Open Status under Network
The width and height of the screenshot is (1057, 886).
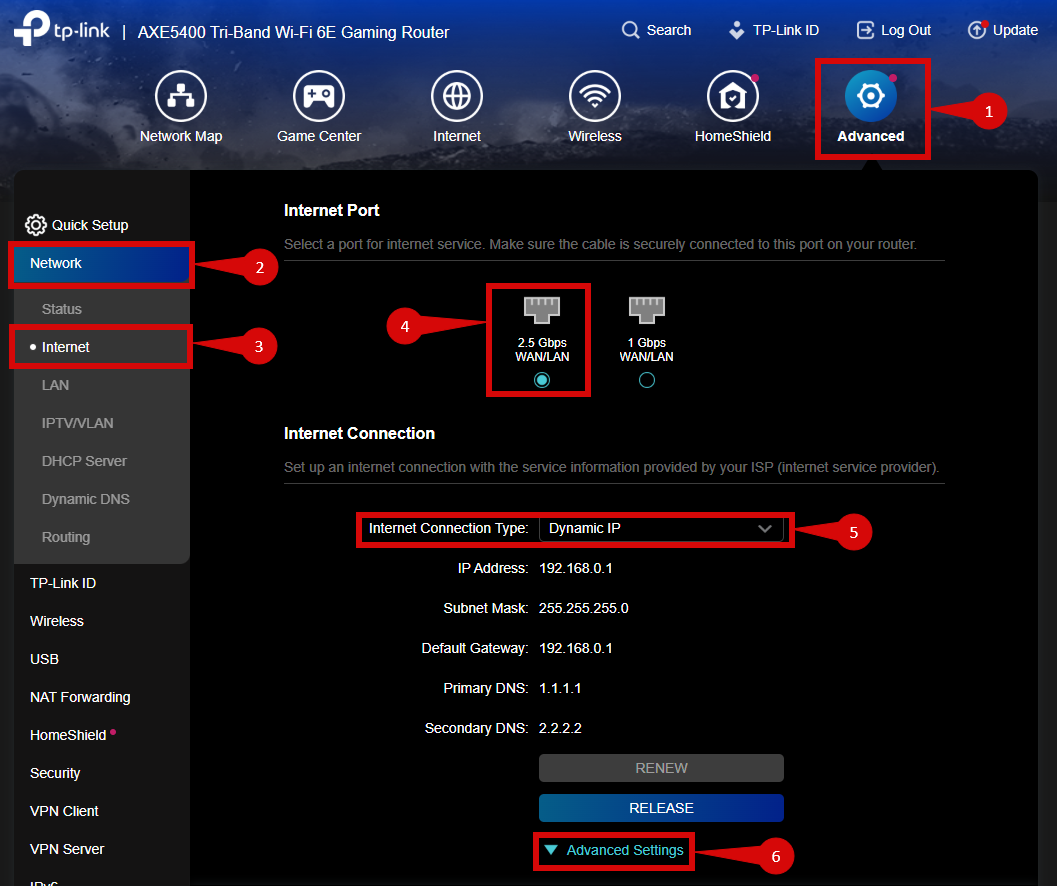pos(62,309)
